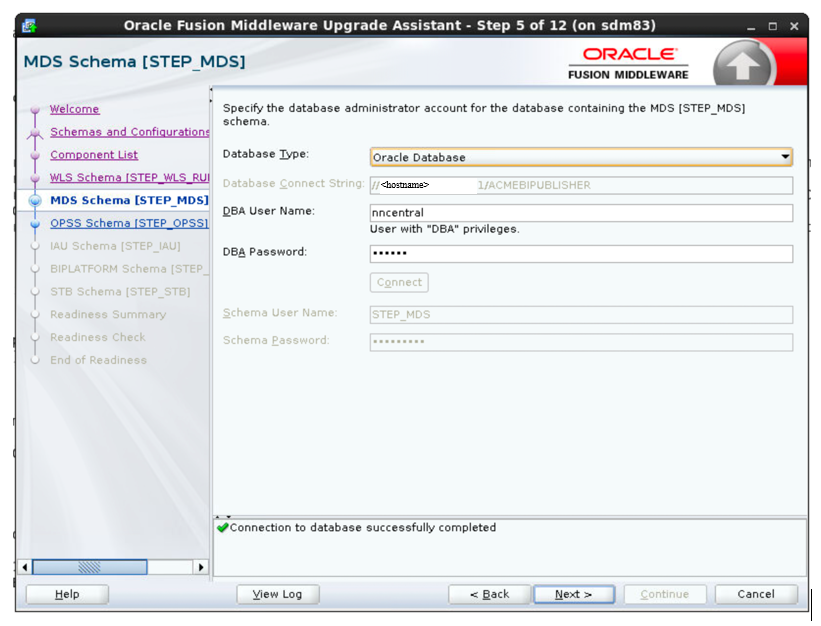Click the Database Connect String field

click(581, 185)
